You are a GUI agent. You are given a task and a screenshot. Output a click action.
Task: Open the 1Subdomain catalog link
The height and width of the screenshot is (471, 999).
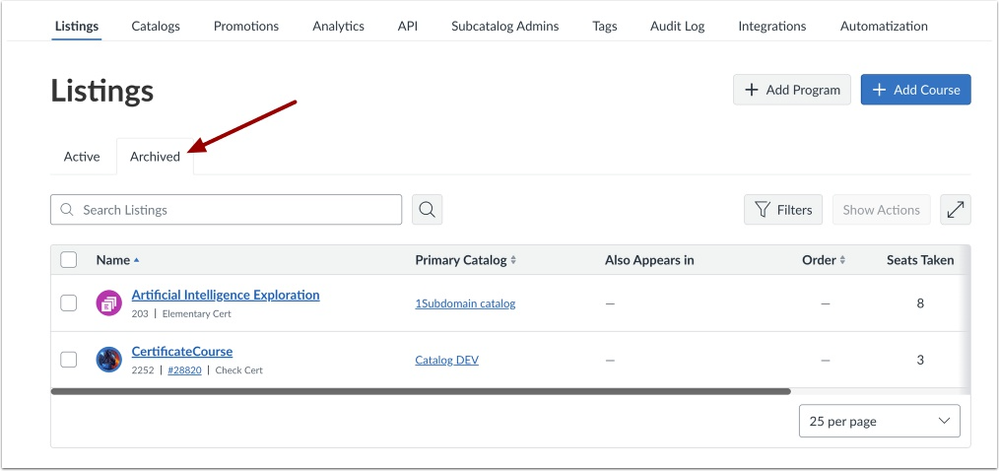tap(465, 304)
